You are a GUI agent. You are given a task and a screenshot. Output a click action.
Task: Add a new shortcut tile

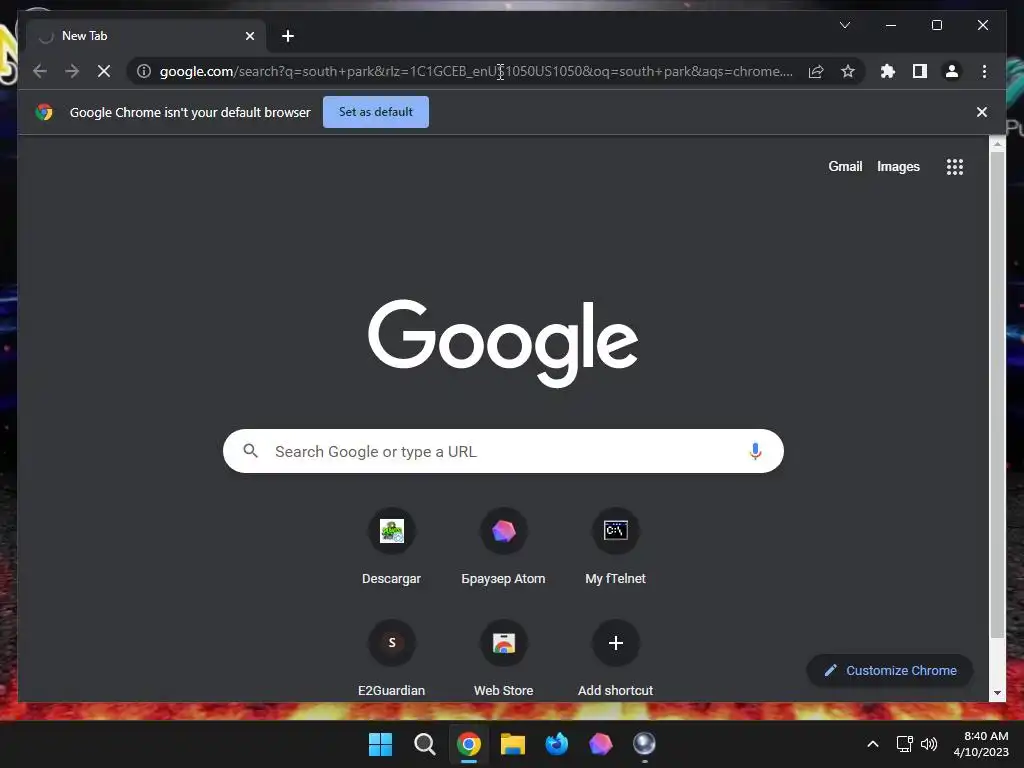pyautogui.click(x=615, y=660)
